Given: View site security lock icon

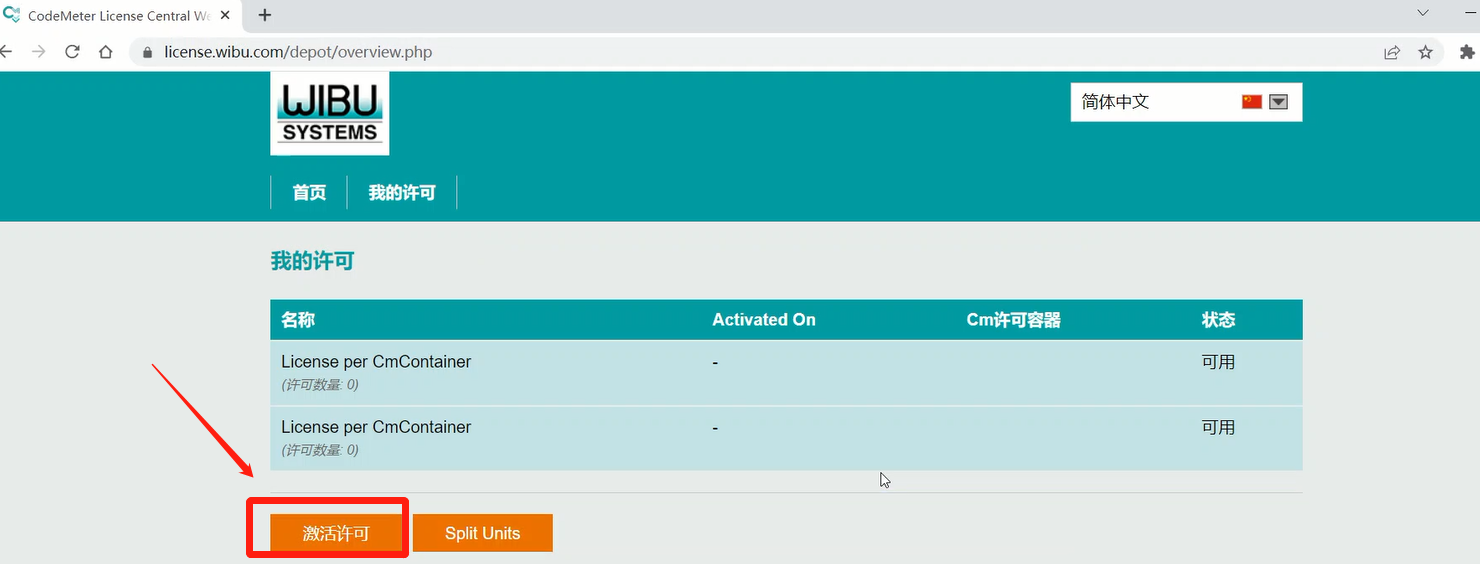Looking at the screenshot, I should point(148,52).
